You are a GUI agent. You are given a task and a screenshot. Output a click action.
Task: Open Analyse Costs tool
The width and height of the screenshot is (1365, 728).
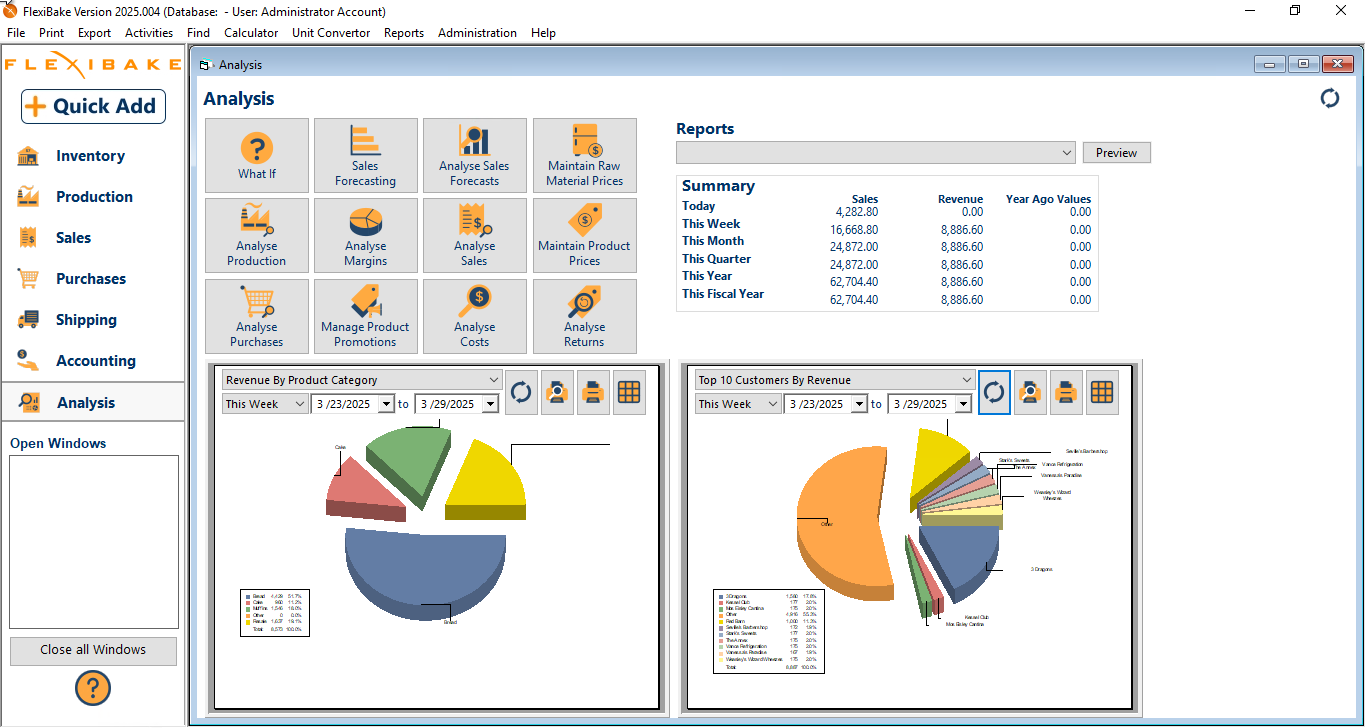click(475, 316)
